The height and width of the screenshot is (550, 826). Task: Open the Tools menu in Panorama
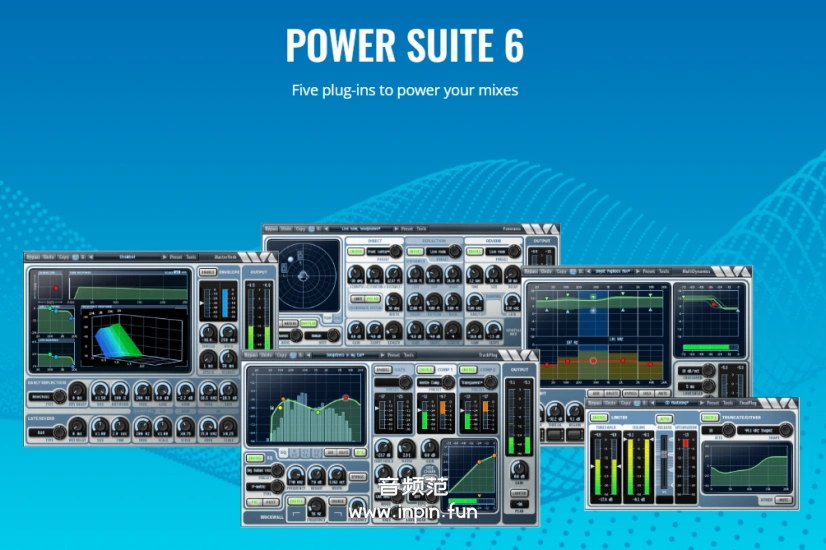tap(421, 229)
